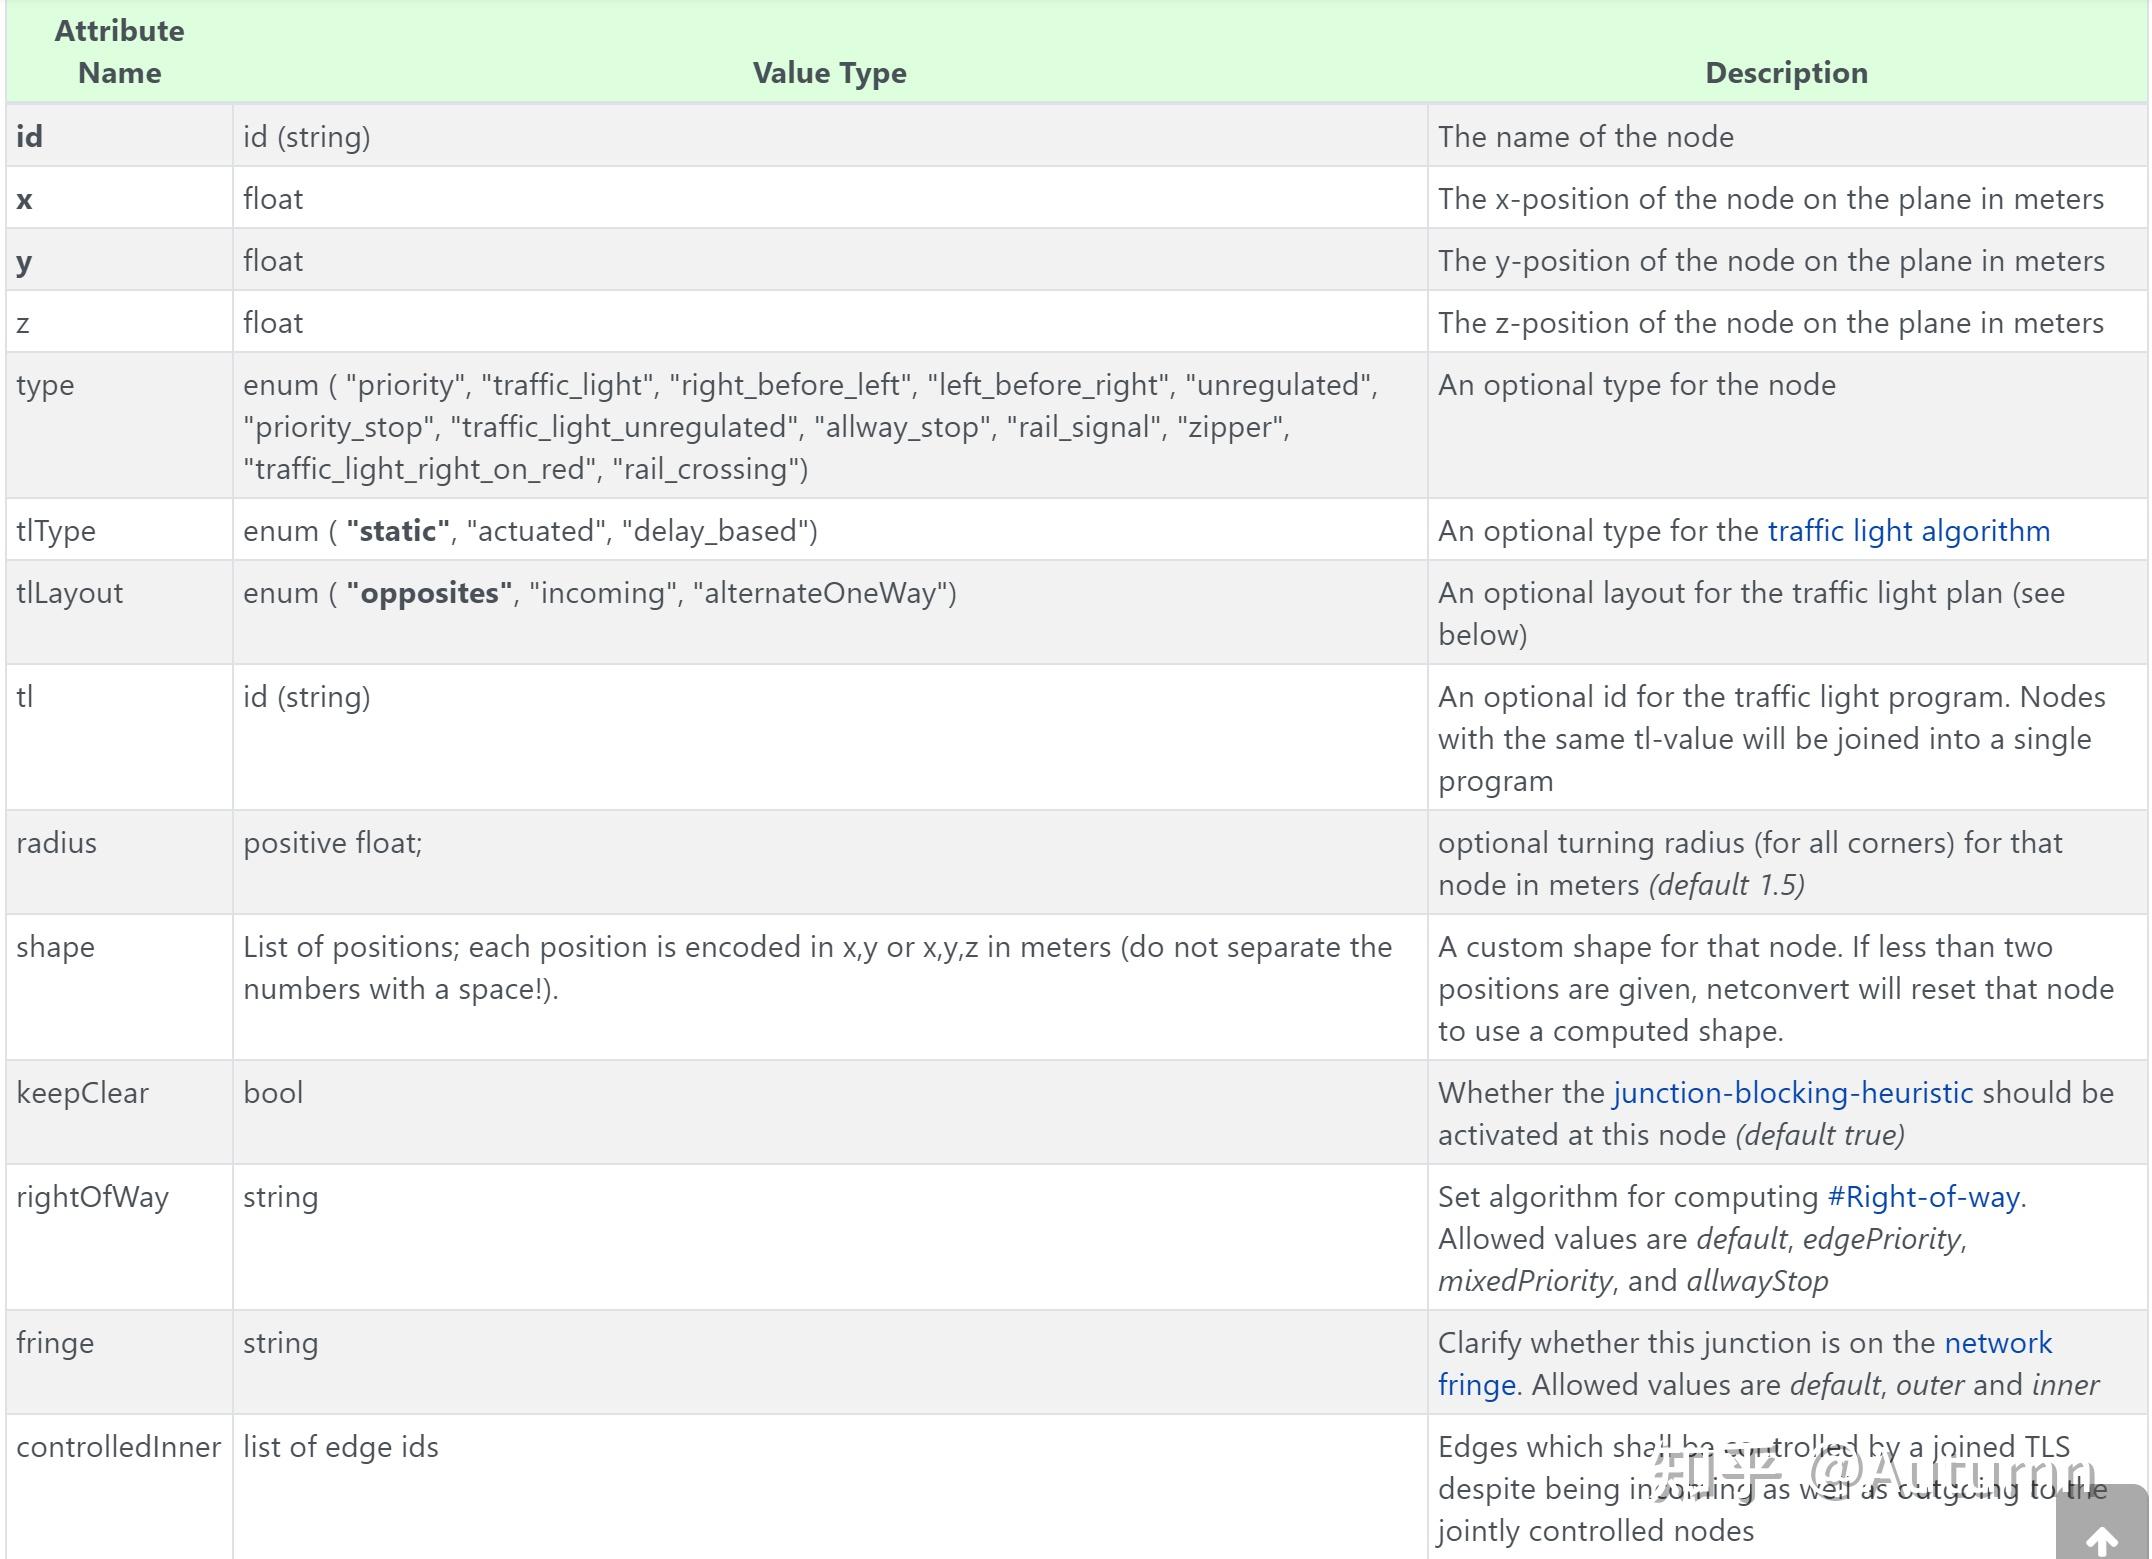
Task: Click the Description column header
Action: pos(1786,73)
